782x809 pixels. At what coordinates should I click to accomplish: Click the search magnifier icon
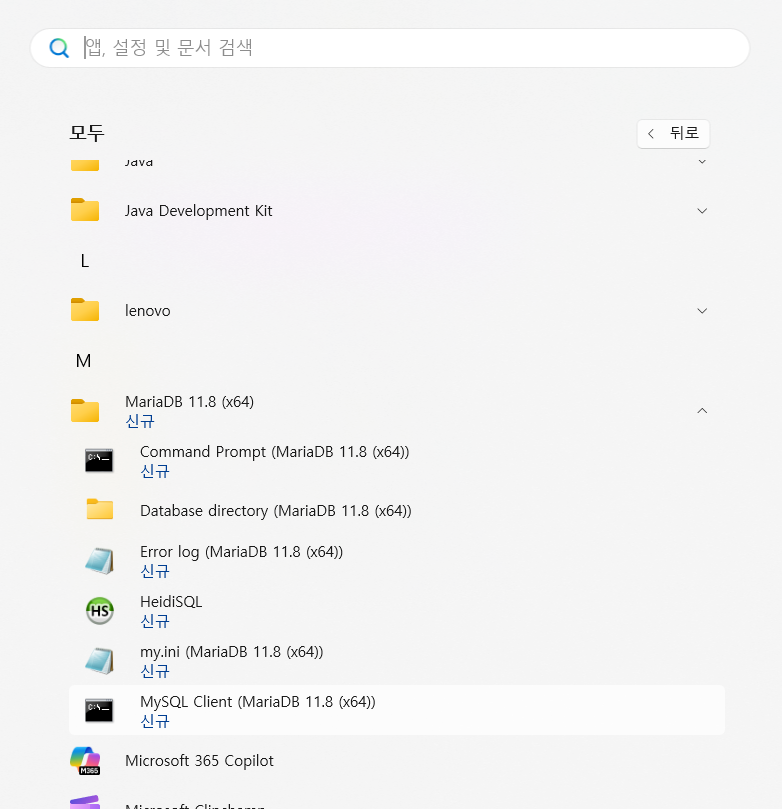pyautogui.click(x=60, y=48)
